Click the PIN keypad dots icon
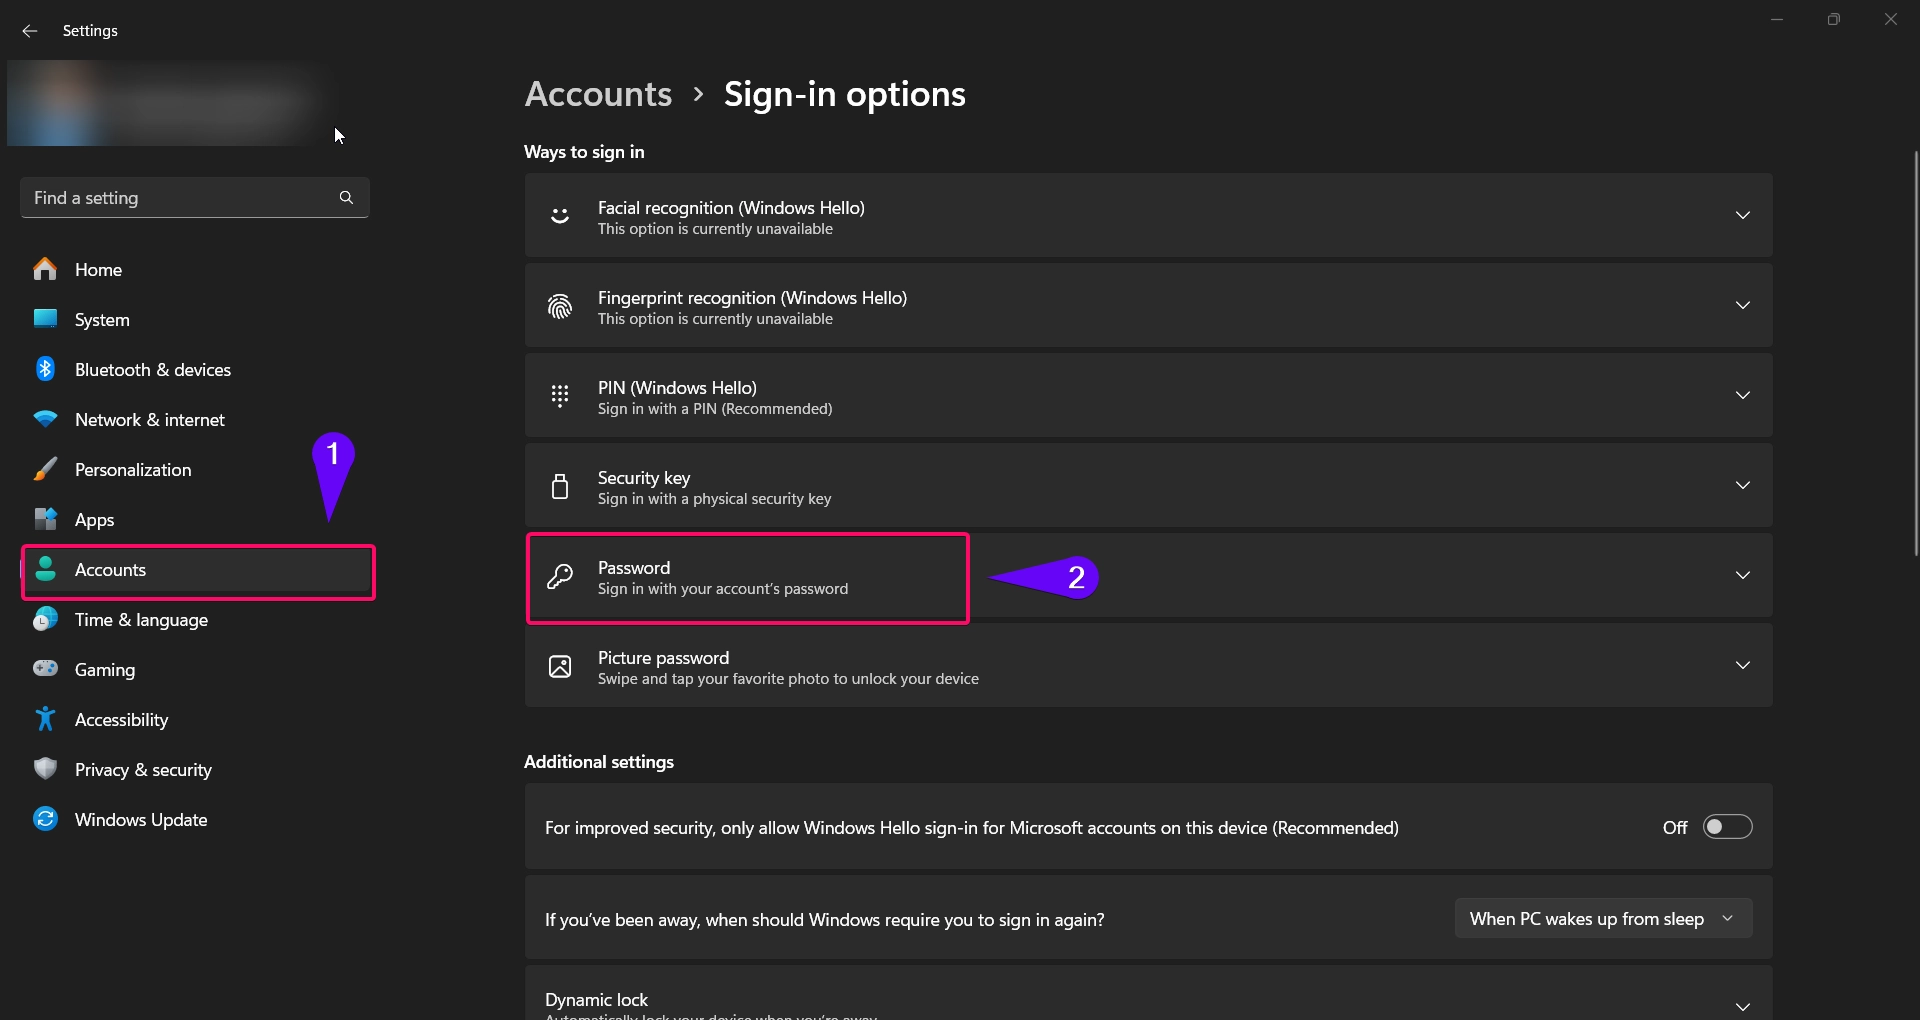Viewport: 1920px width, 1020px height. 560,396
